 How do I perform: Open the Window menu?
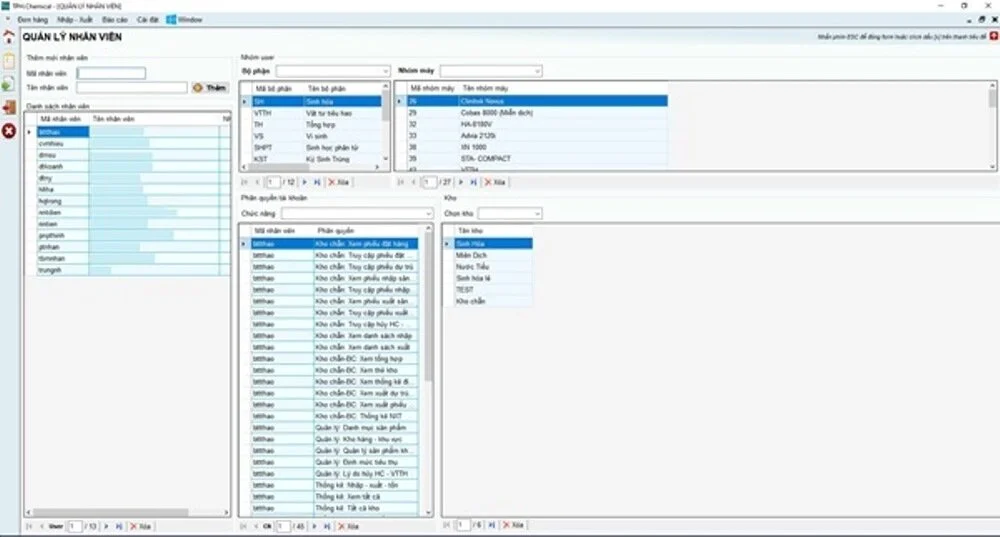point(190,20)
